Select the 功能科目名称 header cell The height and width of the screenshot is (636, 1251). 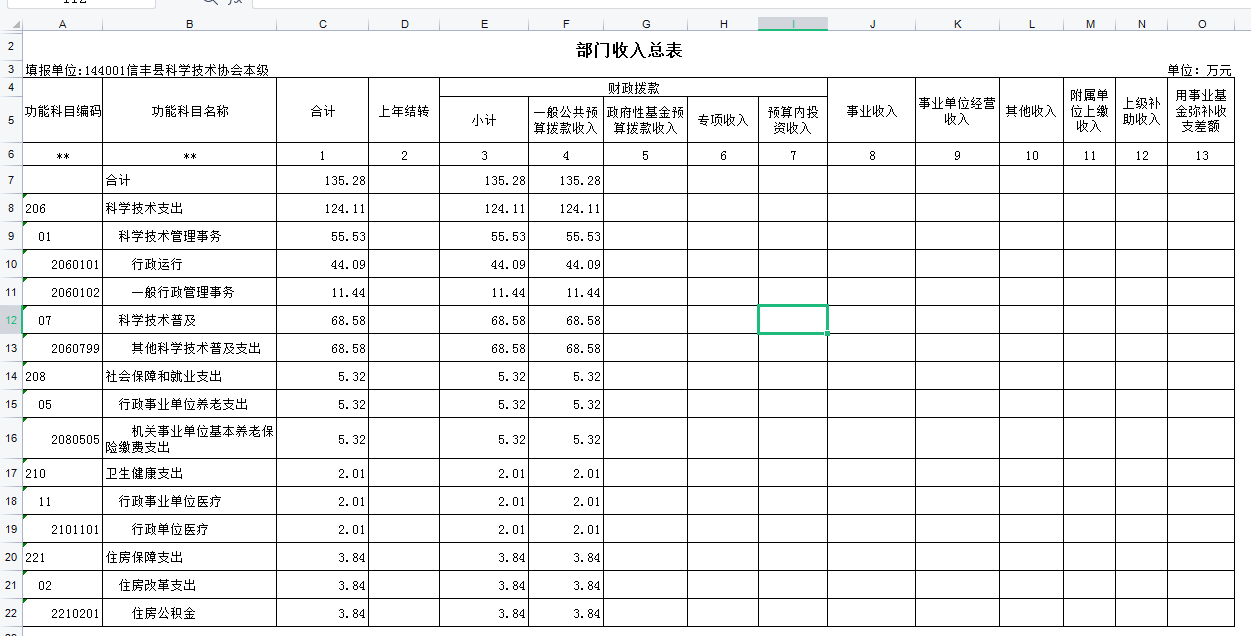(x=189, y=112)
